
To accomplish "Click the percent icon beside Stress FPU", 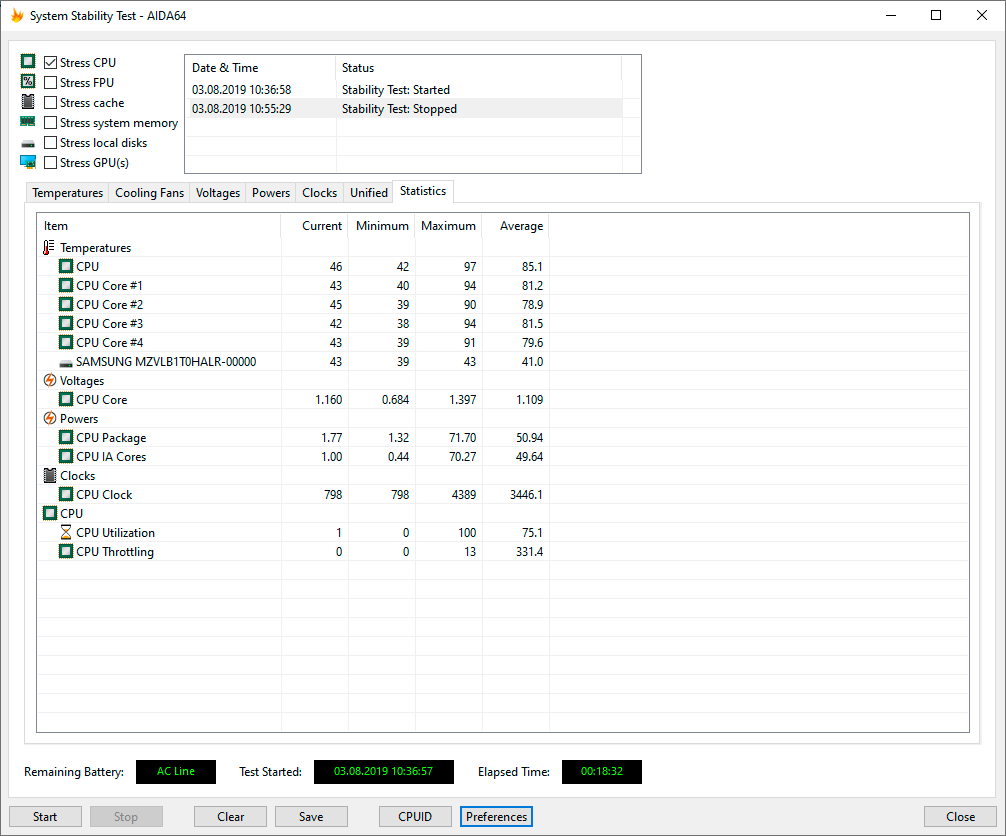I will pos(28,81).
